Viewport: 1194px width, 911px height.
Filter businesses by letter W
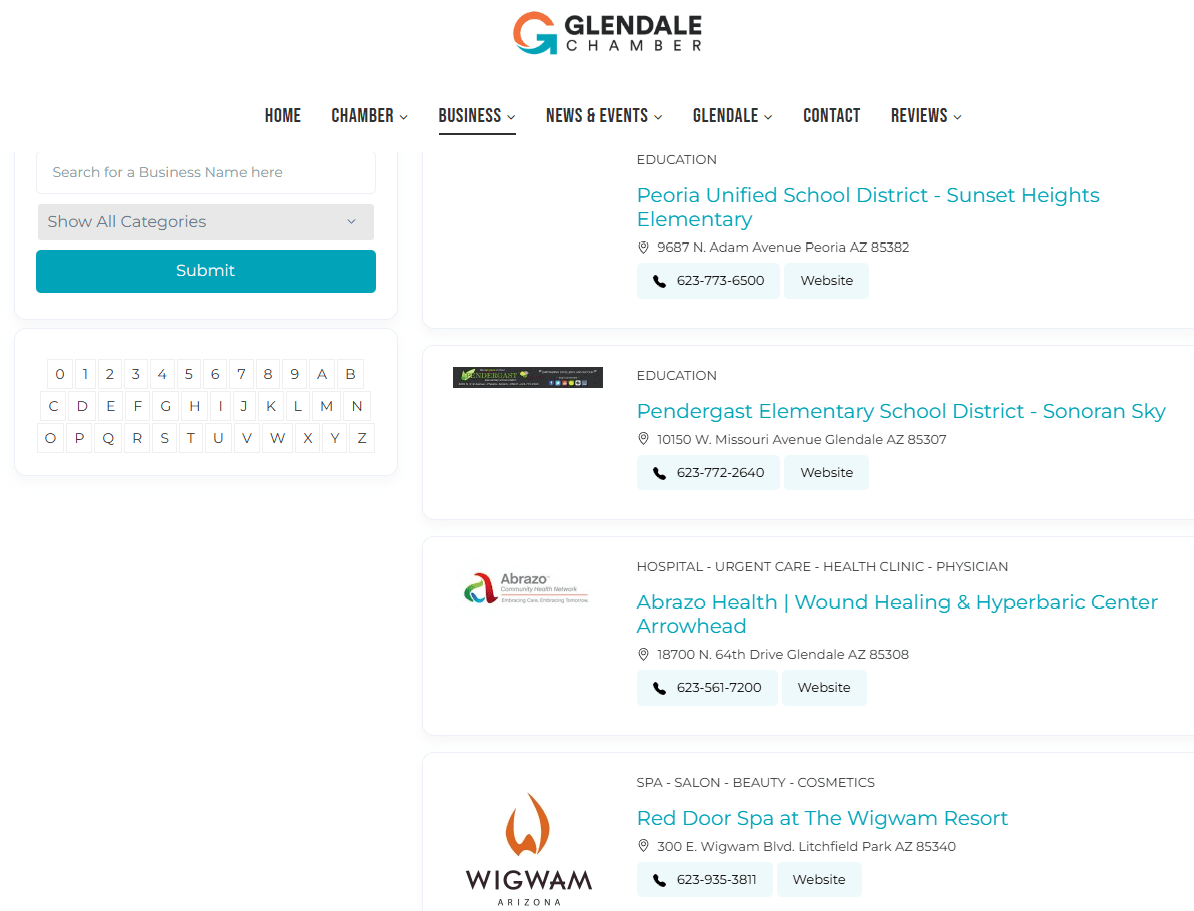coord(277,438)
